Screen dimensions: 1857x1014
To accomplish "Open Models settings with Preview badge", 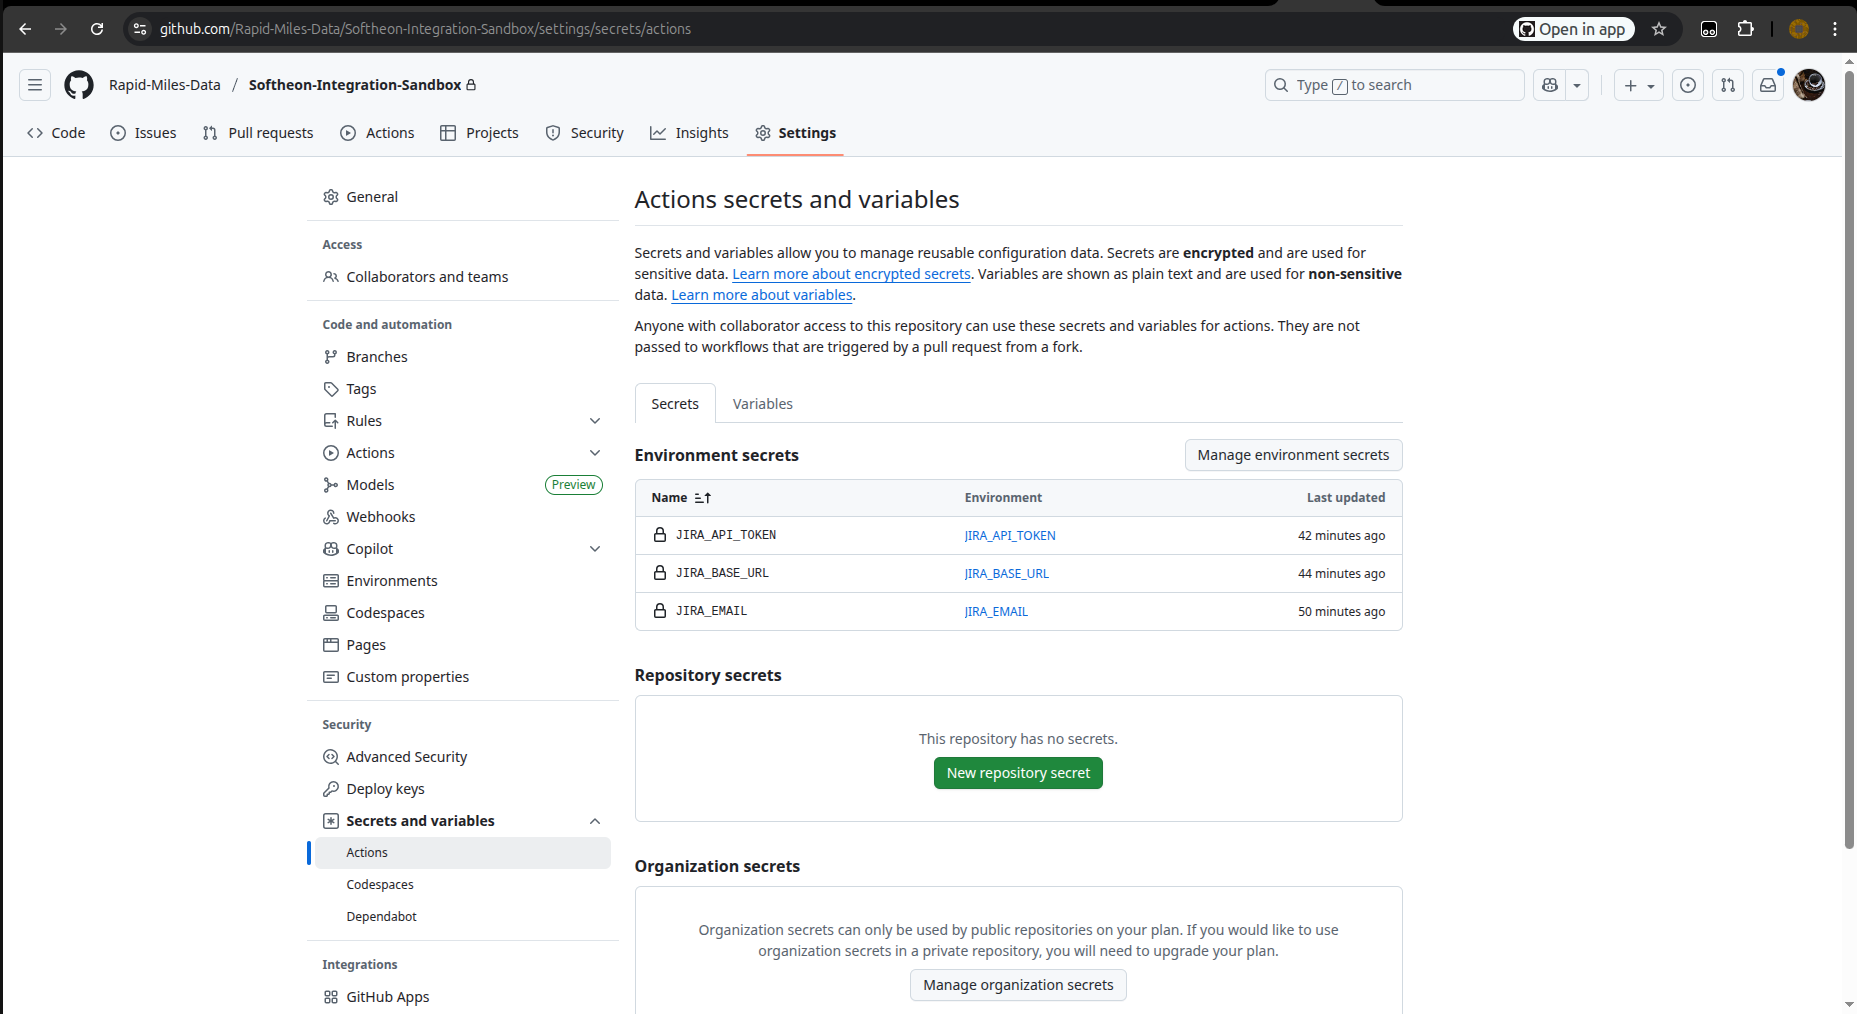I will point(463,485).
